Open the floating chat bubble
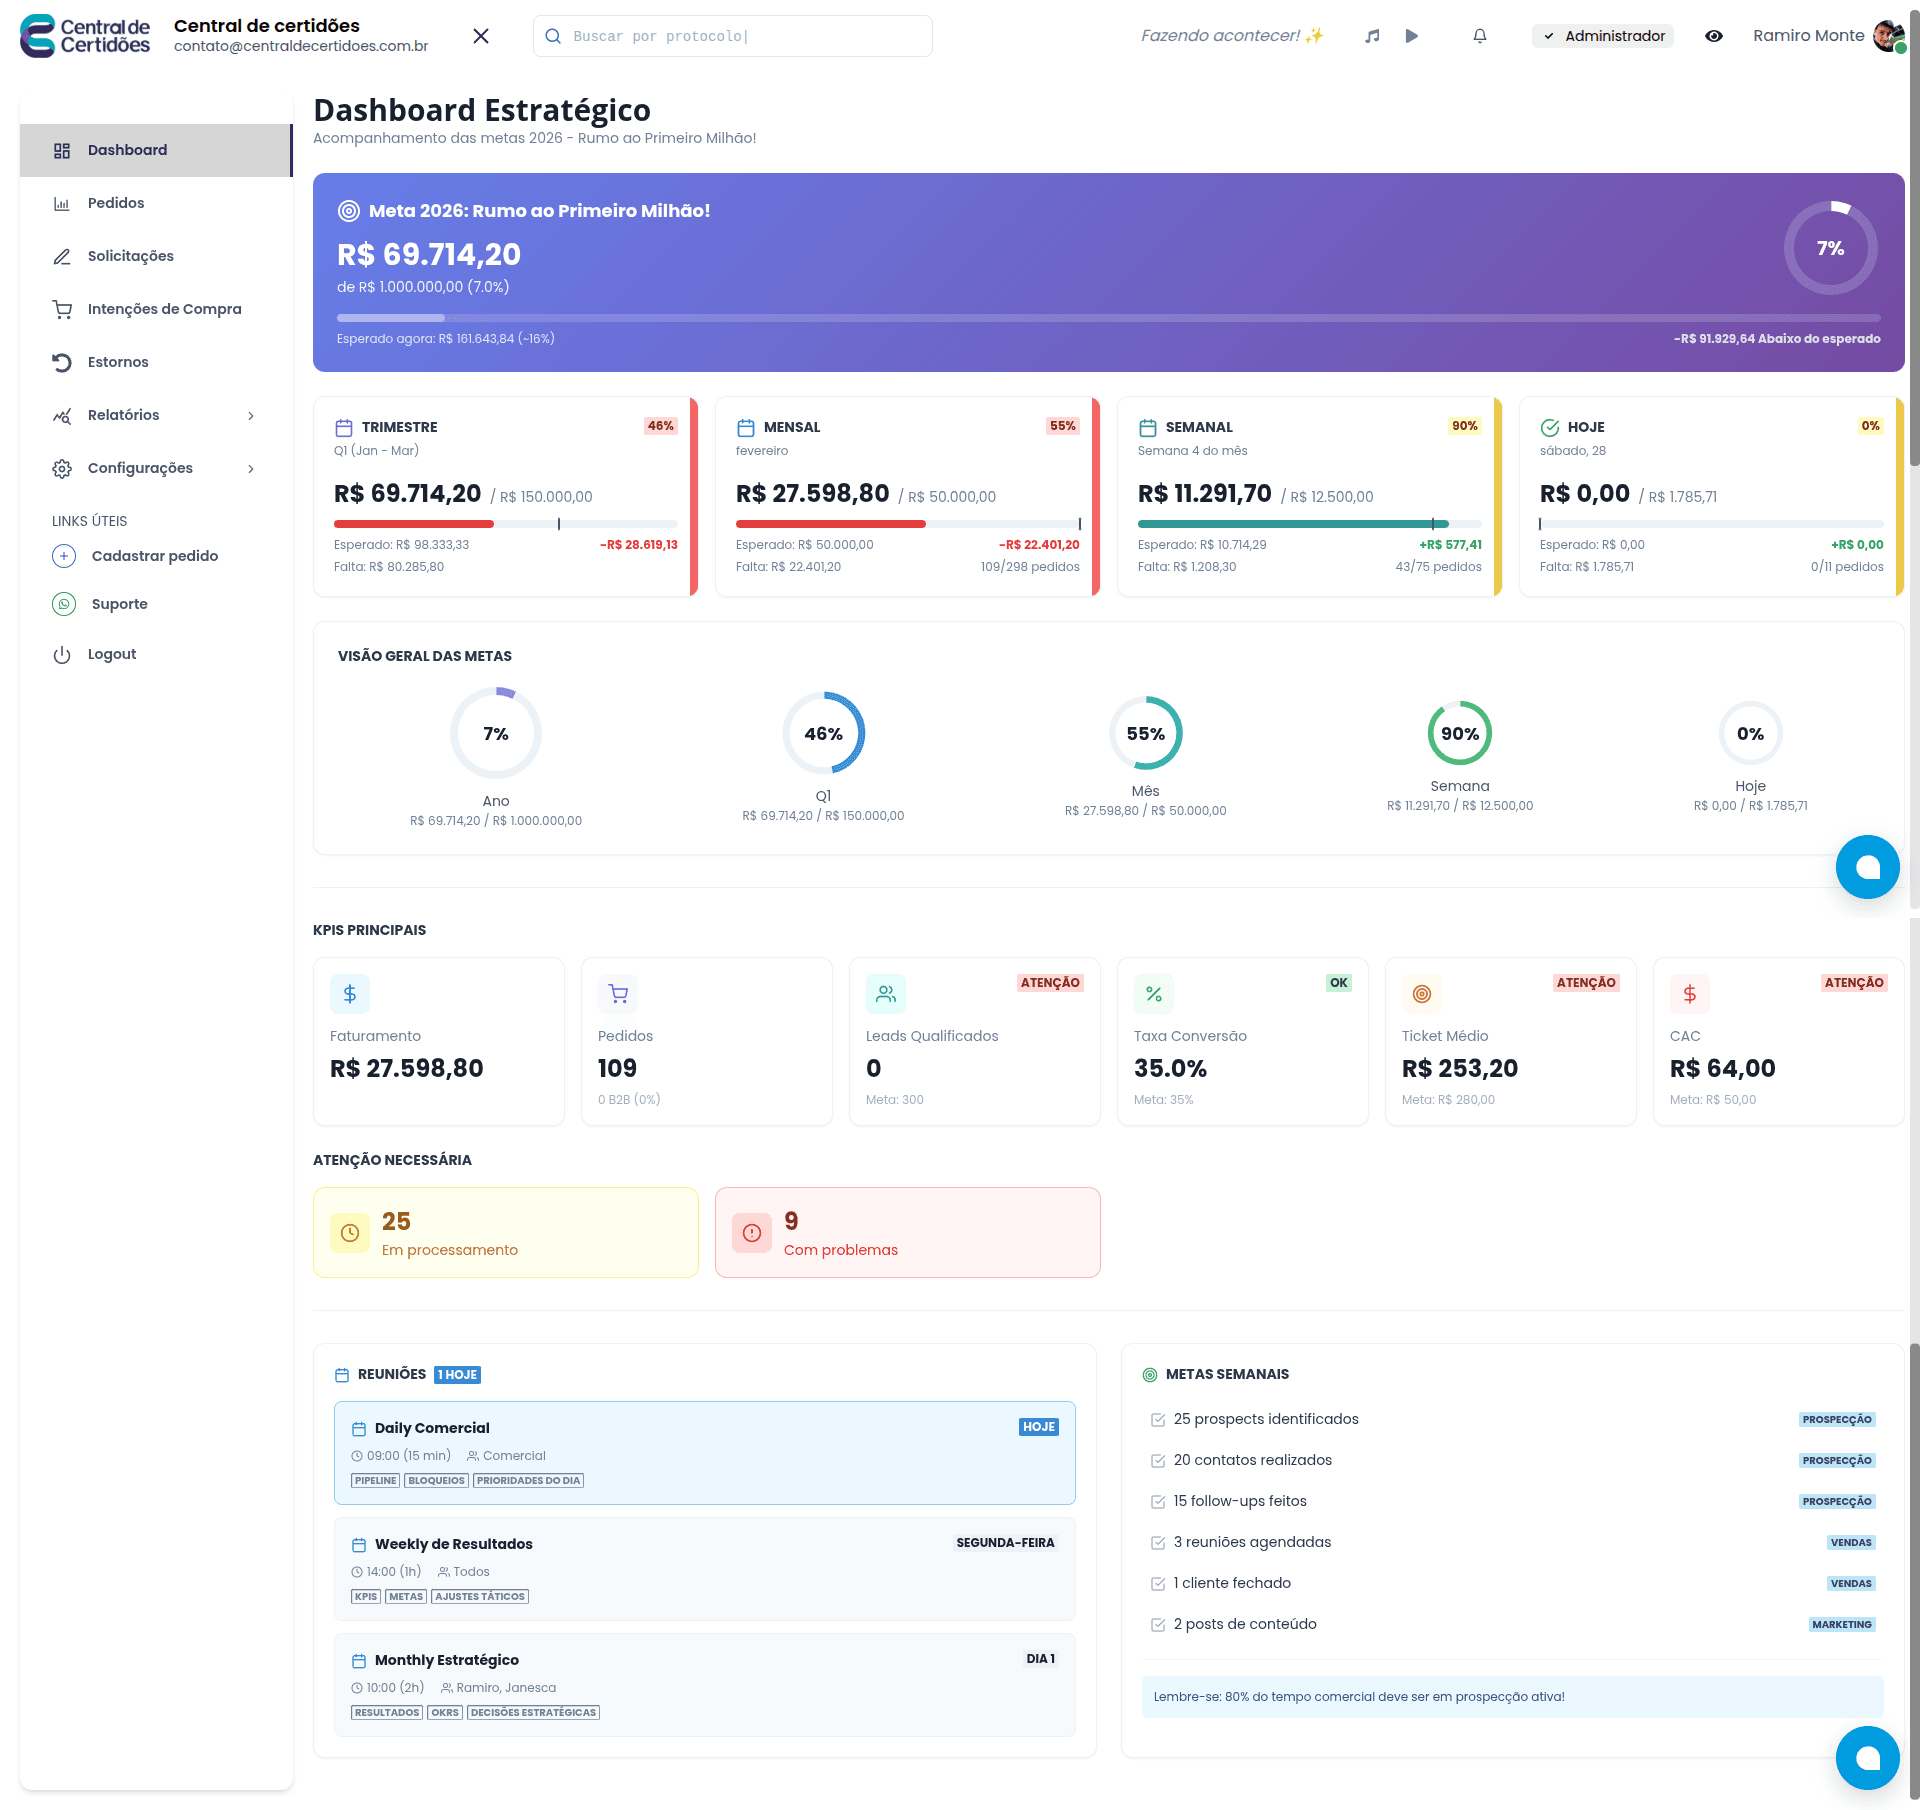The width and height of the screenshot is (1920, 1810). 1868,1757
